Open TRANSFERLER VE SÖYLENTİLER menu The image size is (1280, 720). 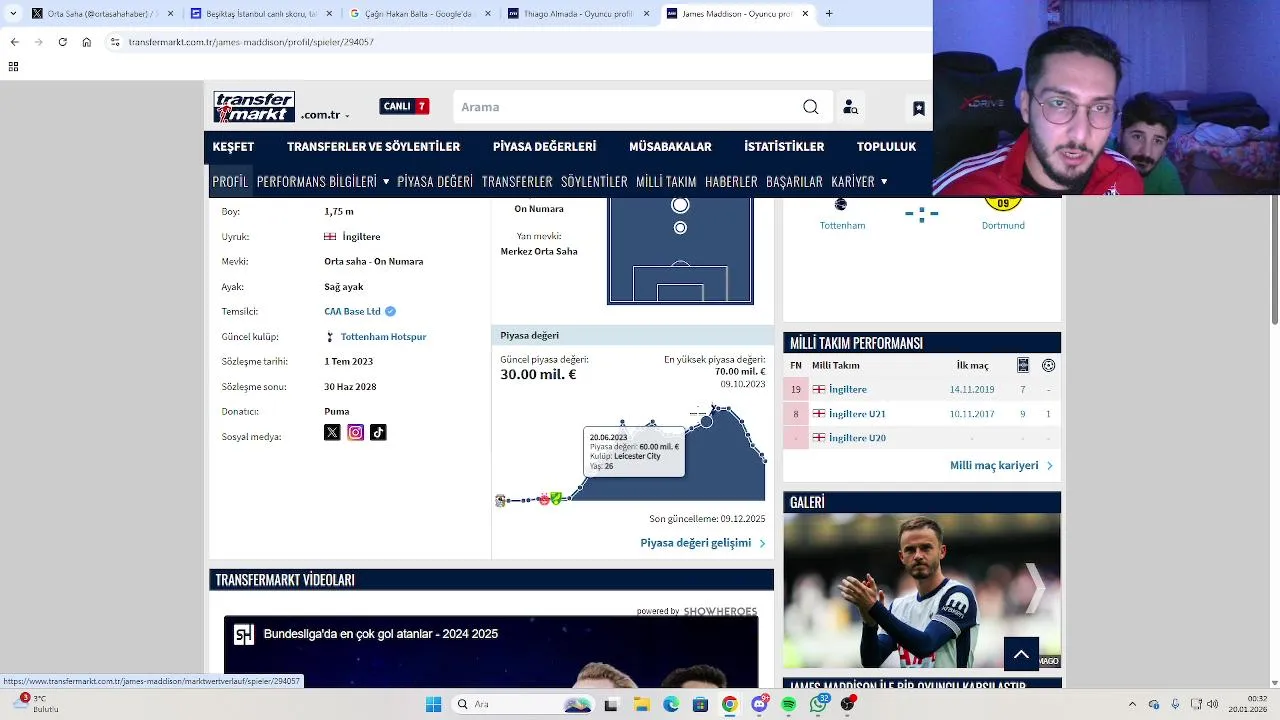coord(373,146)
